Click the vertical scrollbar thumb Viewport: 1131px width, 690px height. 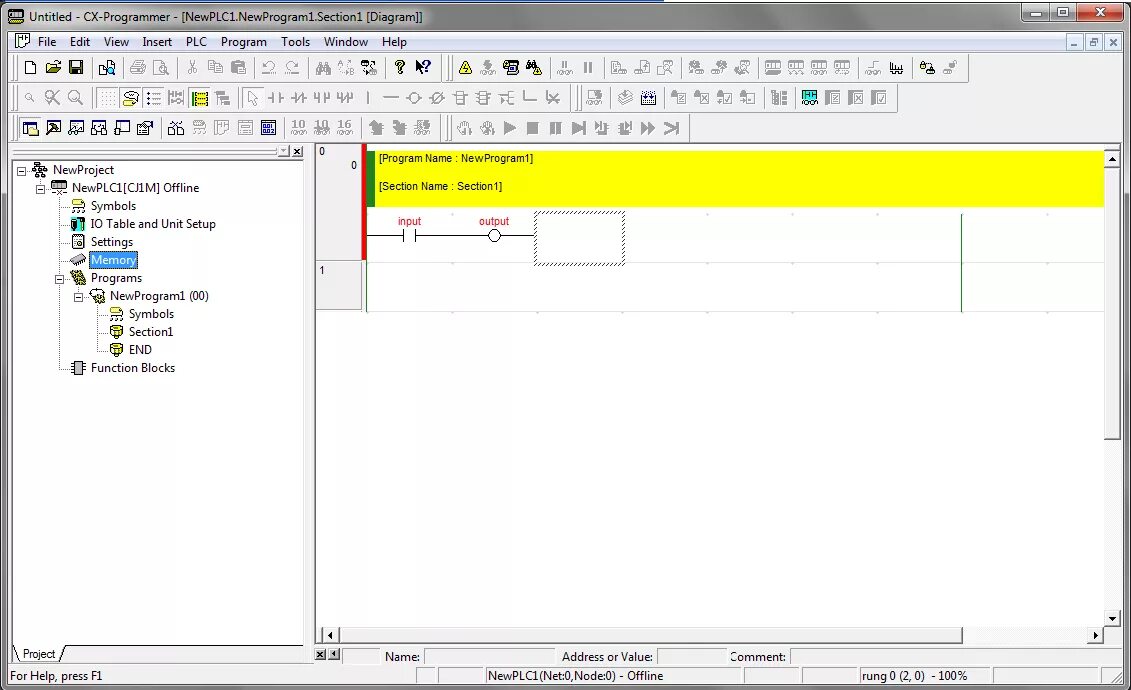click(x=1112, y=302)
